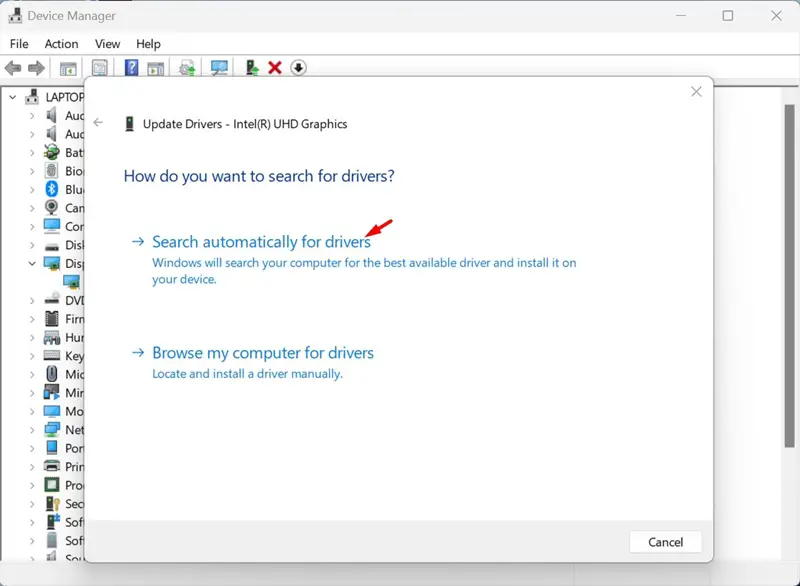This screenshot has height=586, width=800.
Task: Select the Monitors icon in the tree
Action: pos(52,411)
